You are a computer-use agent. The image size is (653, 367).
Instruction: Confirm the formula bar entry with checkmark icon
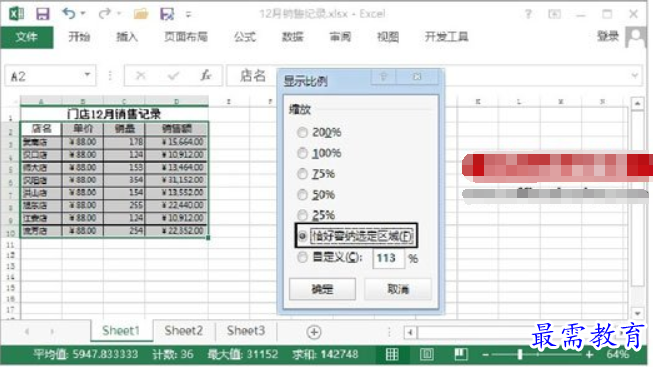[x=173, y=75]
